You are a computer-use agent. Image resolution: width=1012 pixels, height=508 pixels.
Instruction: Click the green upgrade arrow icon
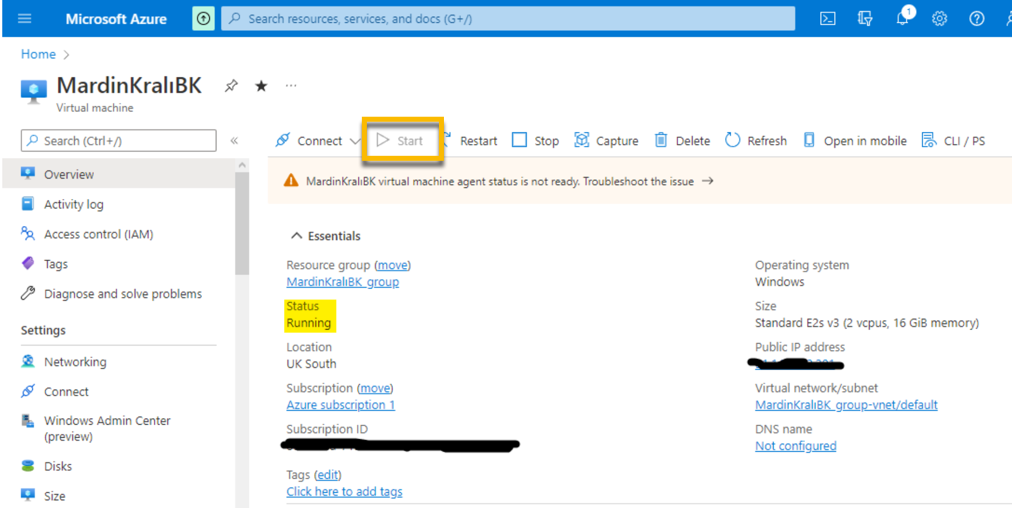click(x=203, y=19)
